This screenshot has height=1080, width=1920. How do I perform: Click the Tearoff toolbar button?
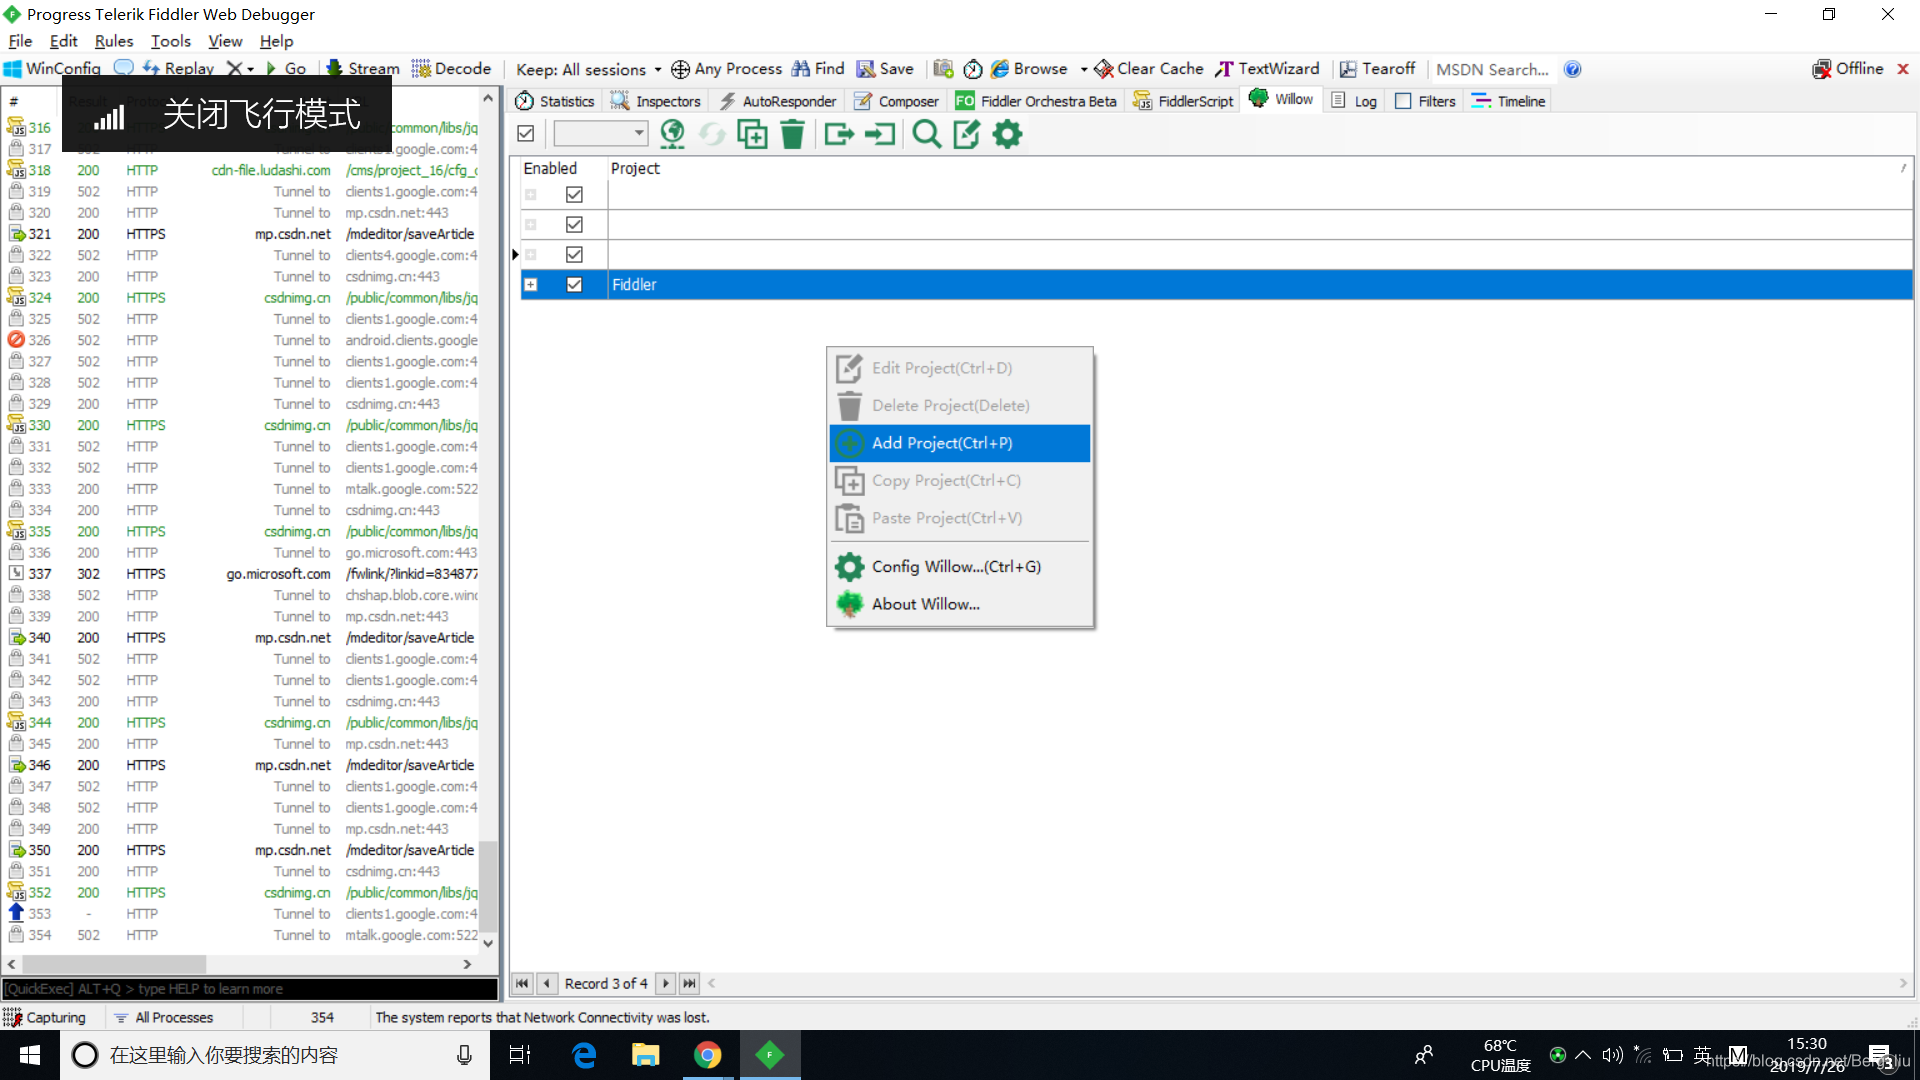pyautogui.click(x=1377, y=68)
